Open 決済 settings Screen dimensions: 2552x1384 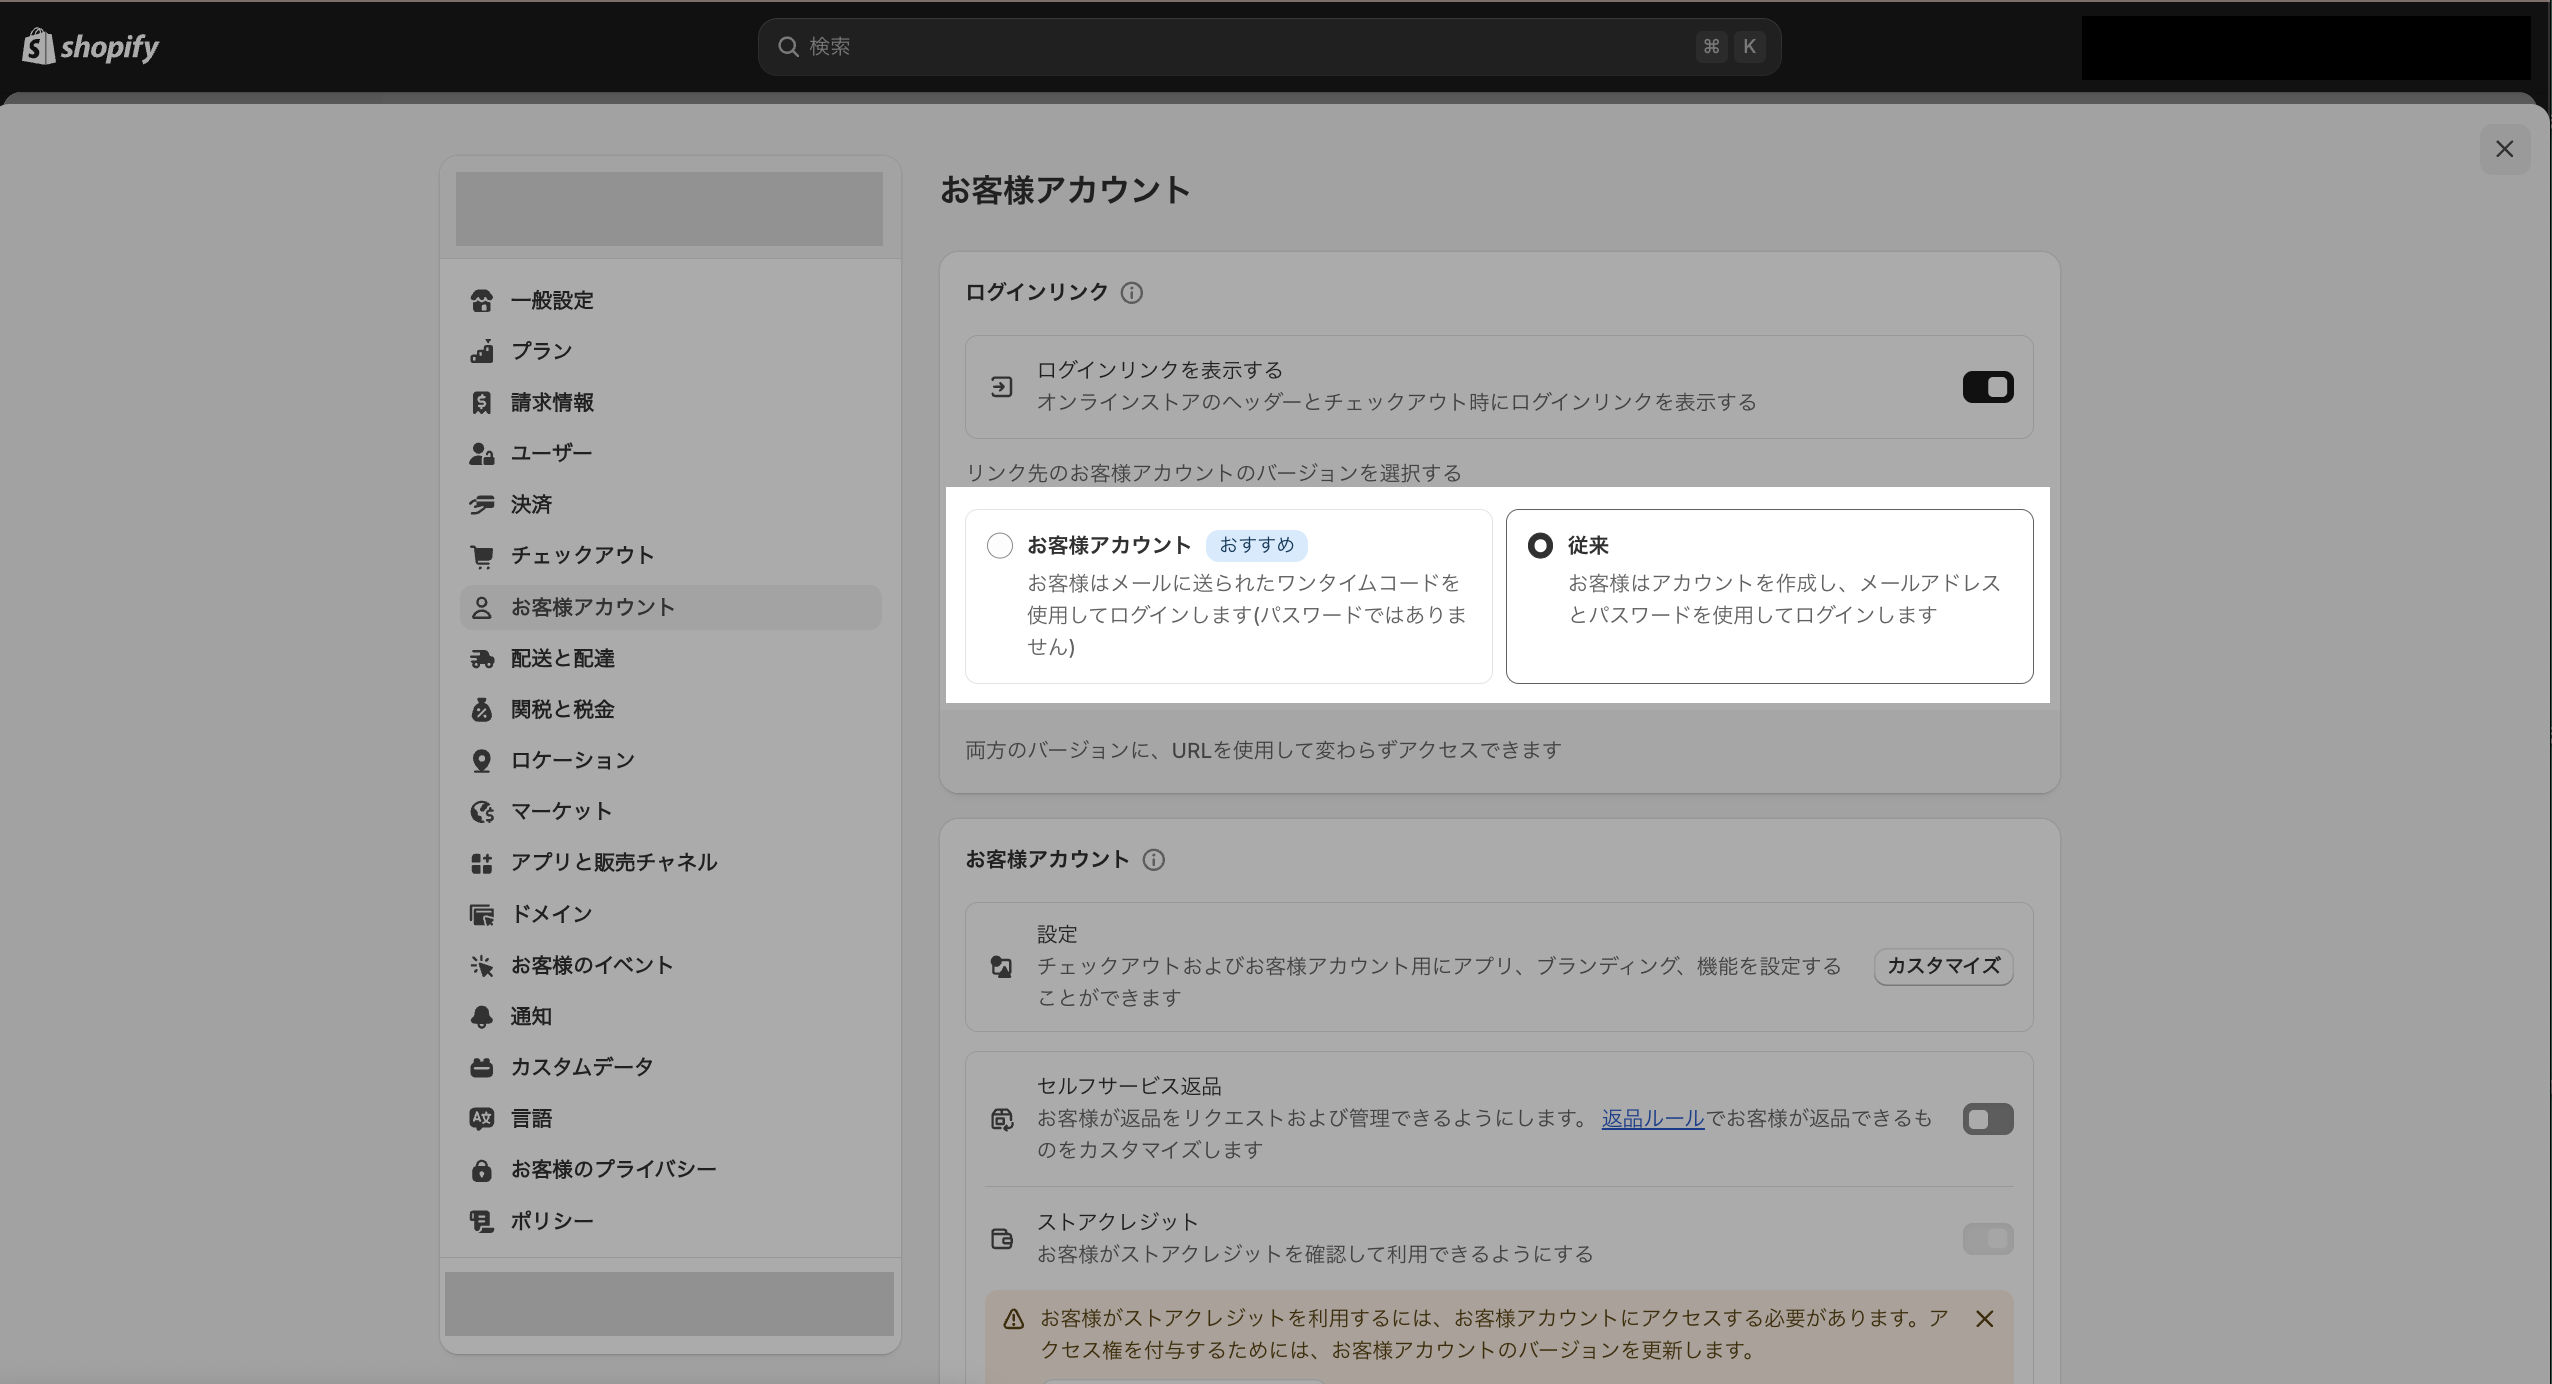click(670, 504)
